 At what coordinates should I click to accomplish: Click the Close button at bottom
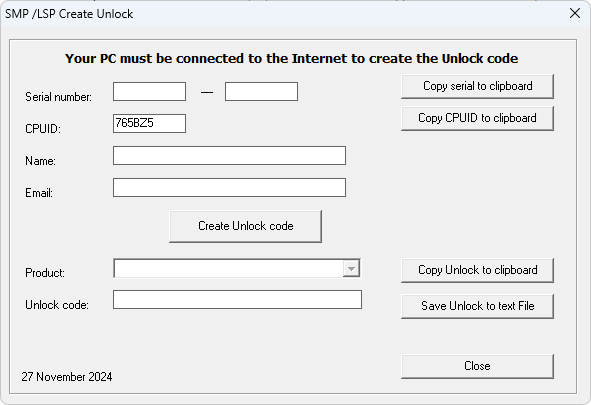point(478,366)
